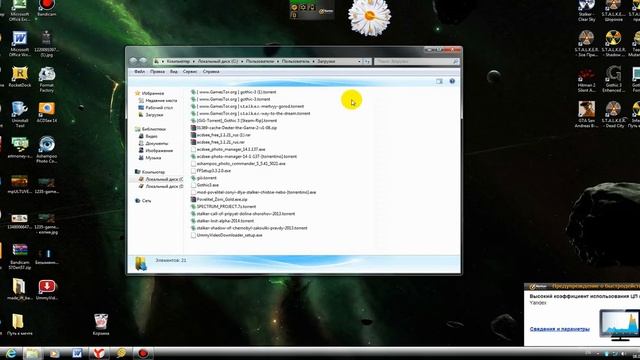Open the Сервис menu

(190, 71)
